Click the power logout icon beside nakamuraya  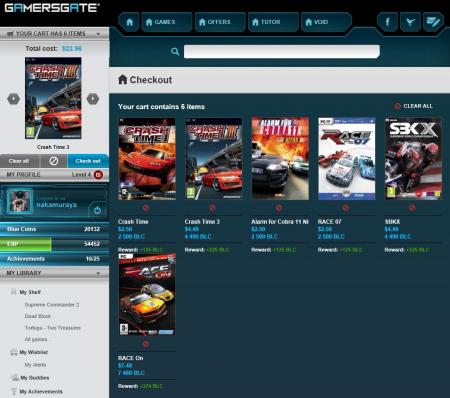point(97,210)
